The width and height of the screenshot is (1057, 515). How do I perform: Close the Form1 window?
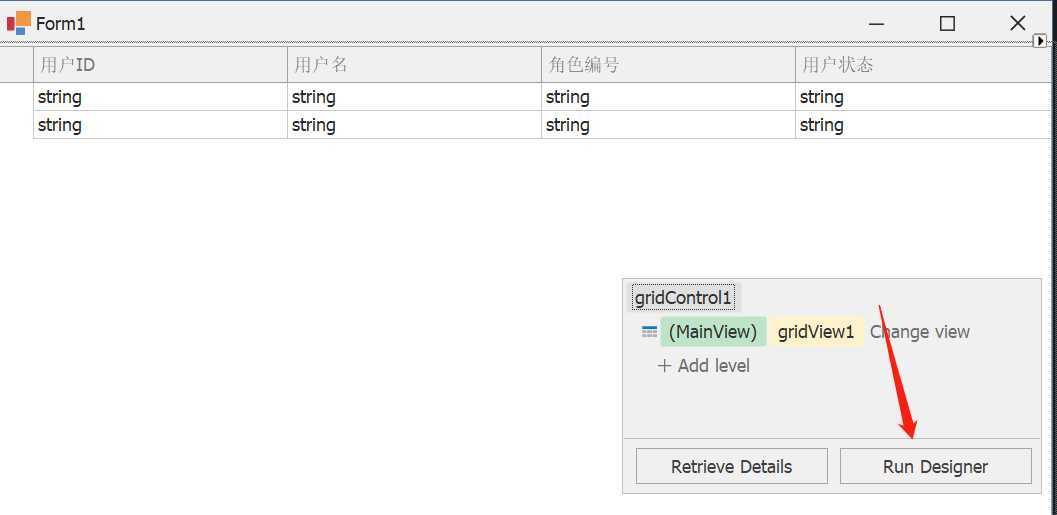[x=1018, y=24]
